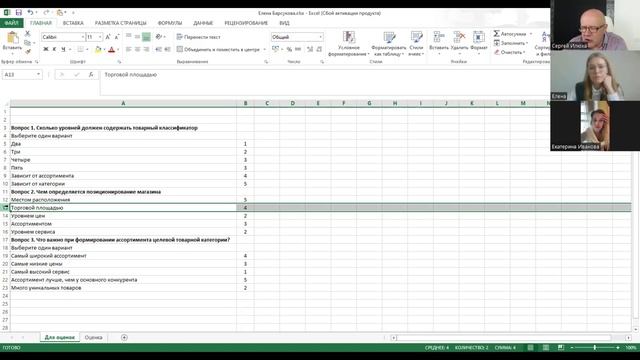Screen dimensions: 640x360
Task: Click the comma style (000) icon
Action: [298, 49]
